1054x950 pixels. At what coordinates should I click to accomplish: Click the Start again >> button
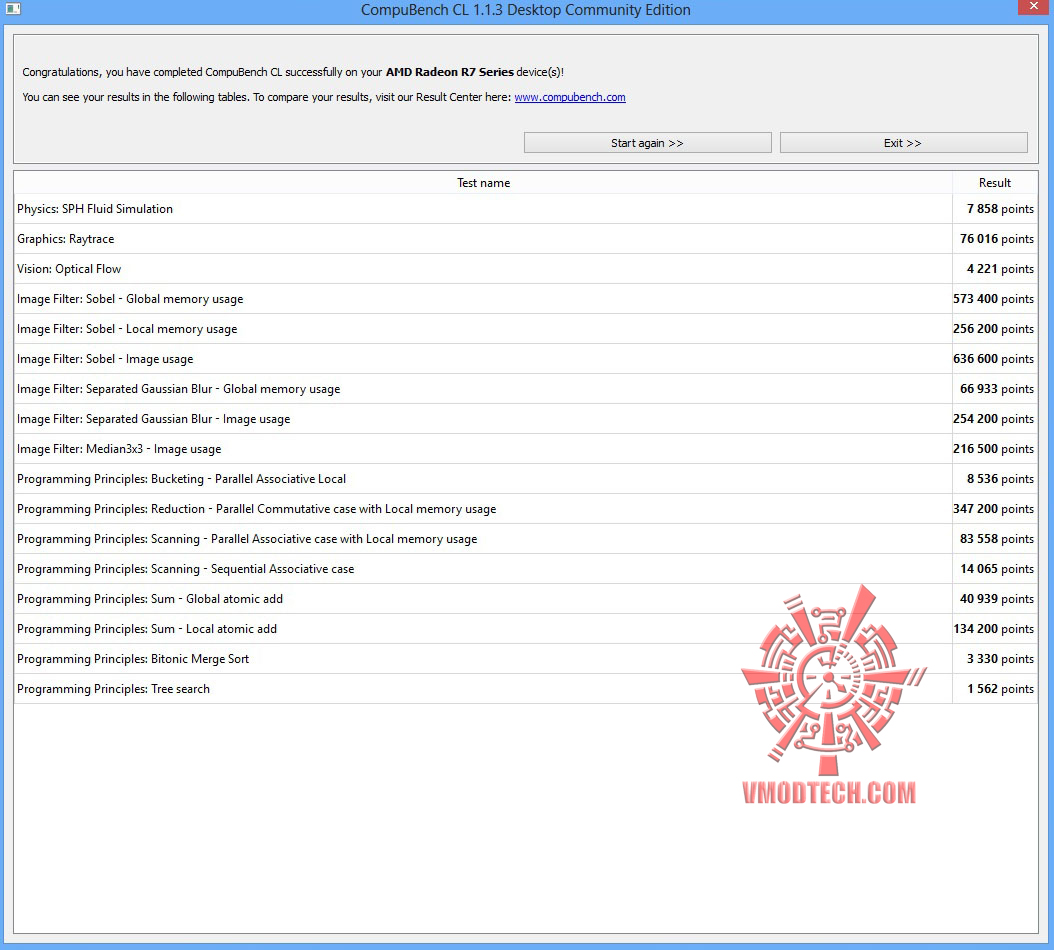click(647, 143)
